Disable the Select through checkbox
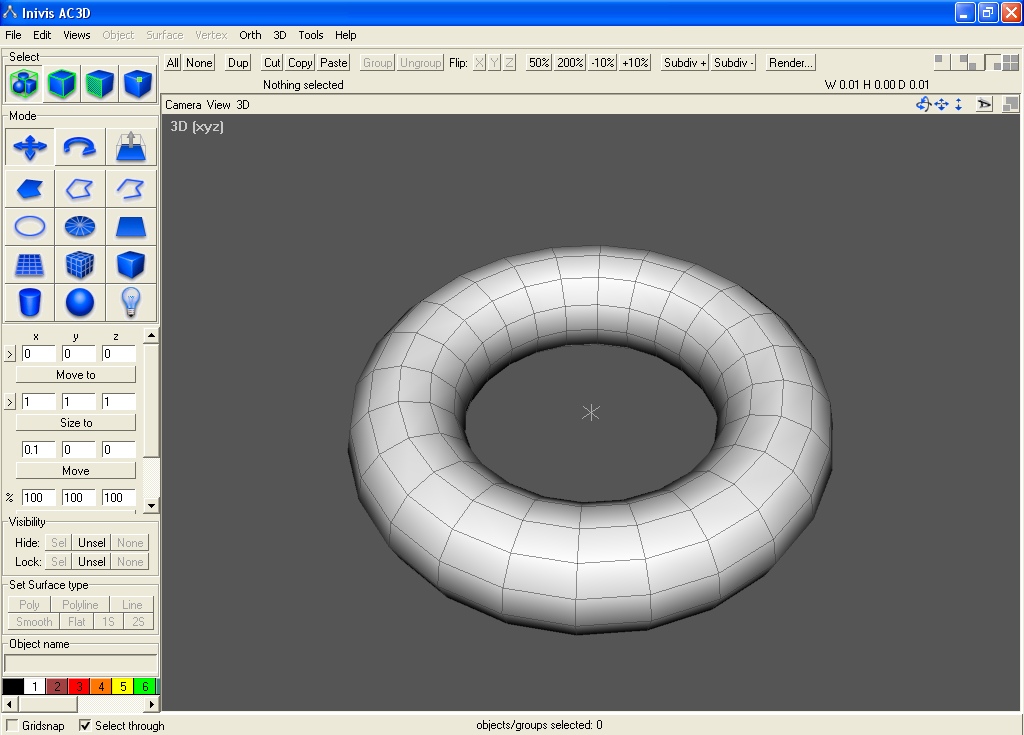1024x735 pixels. (84, 725)
